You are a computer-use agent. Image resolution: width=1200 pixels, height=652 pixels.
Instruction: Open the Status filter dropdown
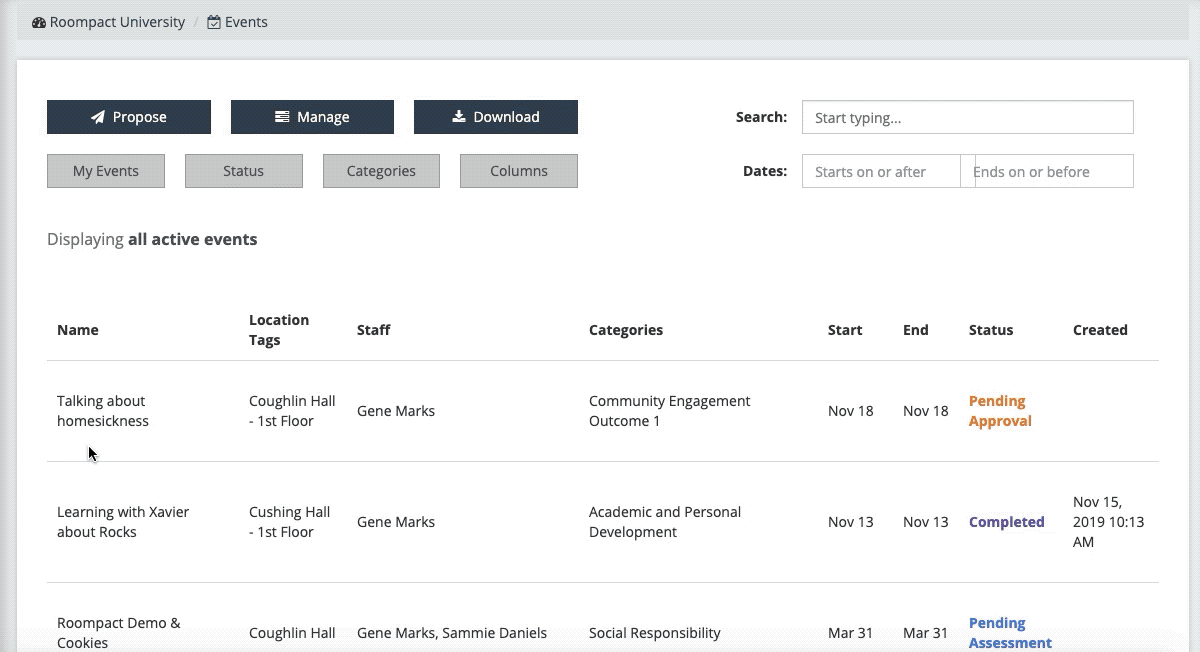tap(243, 171)
